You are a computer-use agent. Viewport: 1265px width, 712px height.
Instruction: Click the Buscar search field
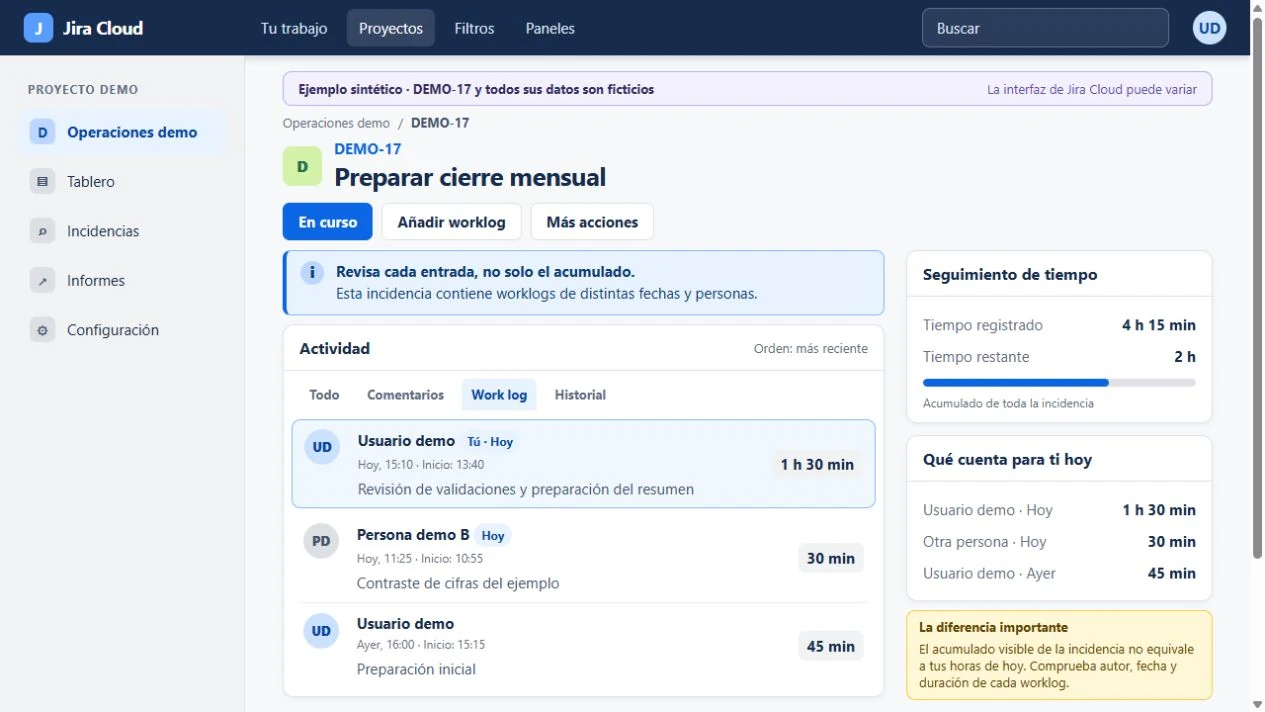1045,28
